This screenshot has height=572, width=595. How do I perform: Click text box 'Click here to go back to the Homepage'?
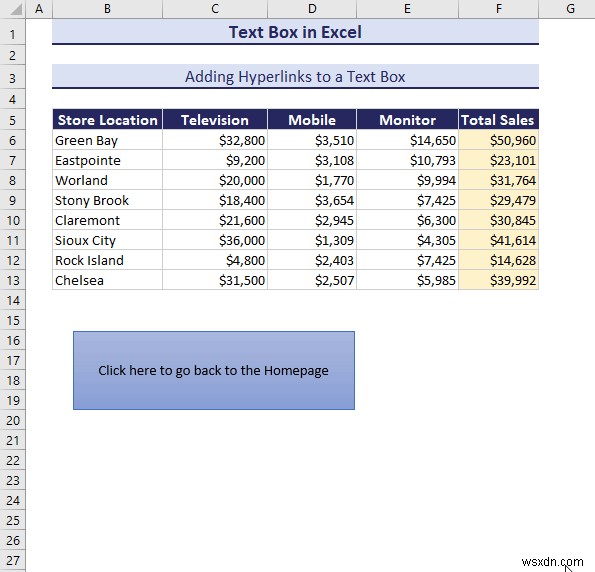pos(214,370)
